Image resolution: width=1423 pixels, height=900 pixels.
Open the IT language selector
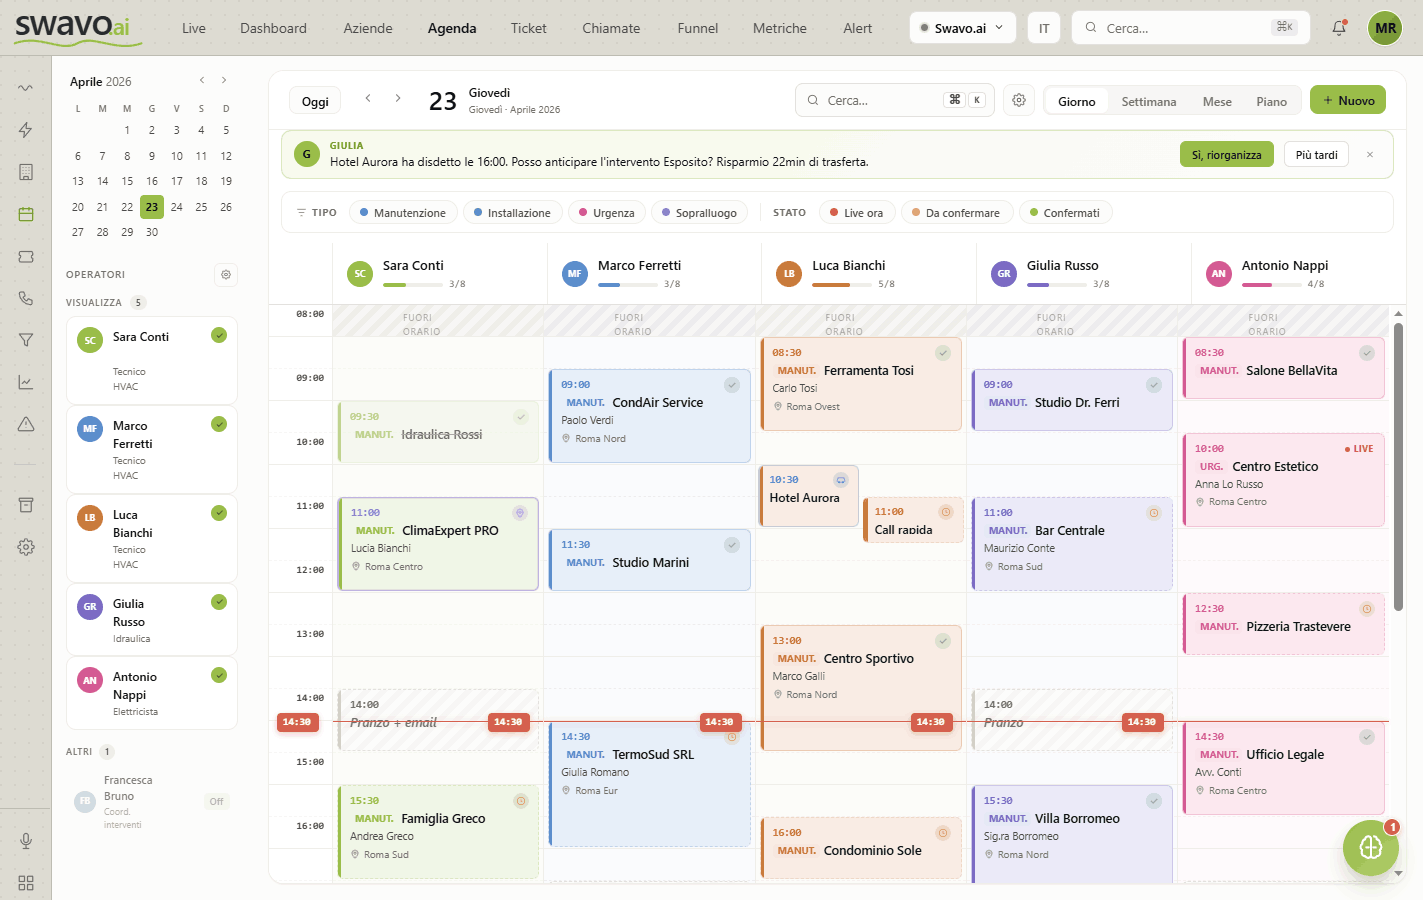[1044, 28]
